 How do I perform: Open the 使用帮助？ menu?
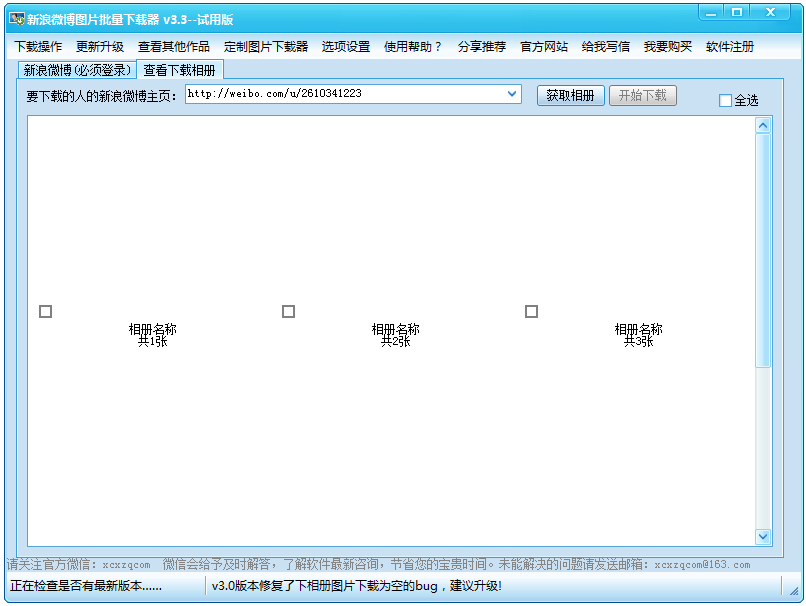pyautogui.click(x=413, y=47)
